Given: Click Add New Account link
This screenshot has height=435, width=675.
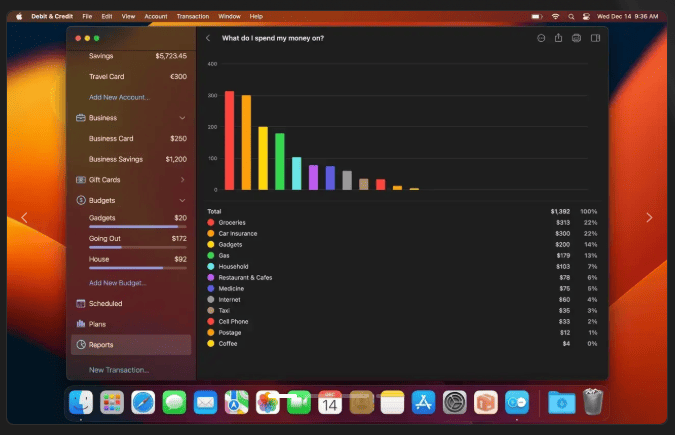Looking at the screenshot, I should 119,97.
